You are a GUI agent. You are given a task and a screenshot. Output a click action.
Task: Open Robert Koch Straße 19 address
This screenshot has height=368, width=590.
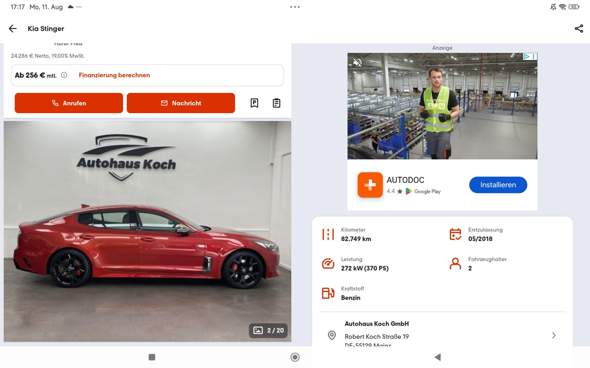pos(377,336)
